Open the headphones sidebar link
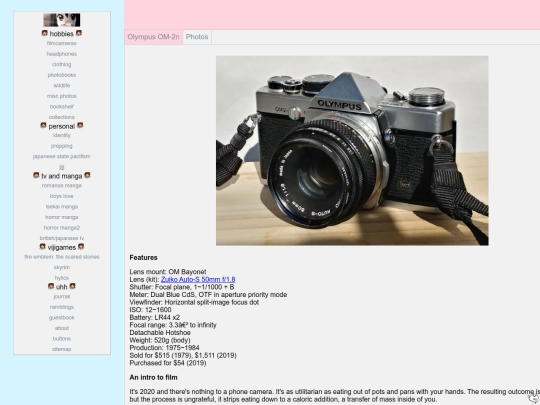The image size is (540, 405). coord(62,54)
